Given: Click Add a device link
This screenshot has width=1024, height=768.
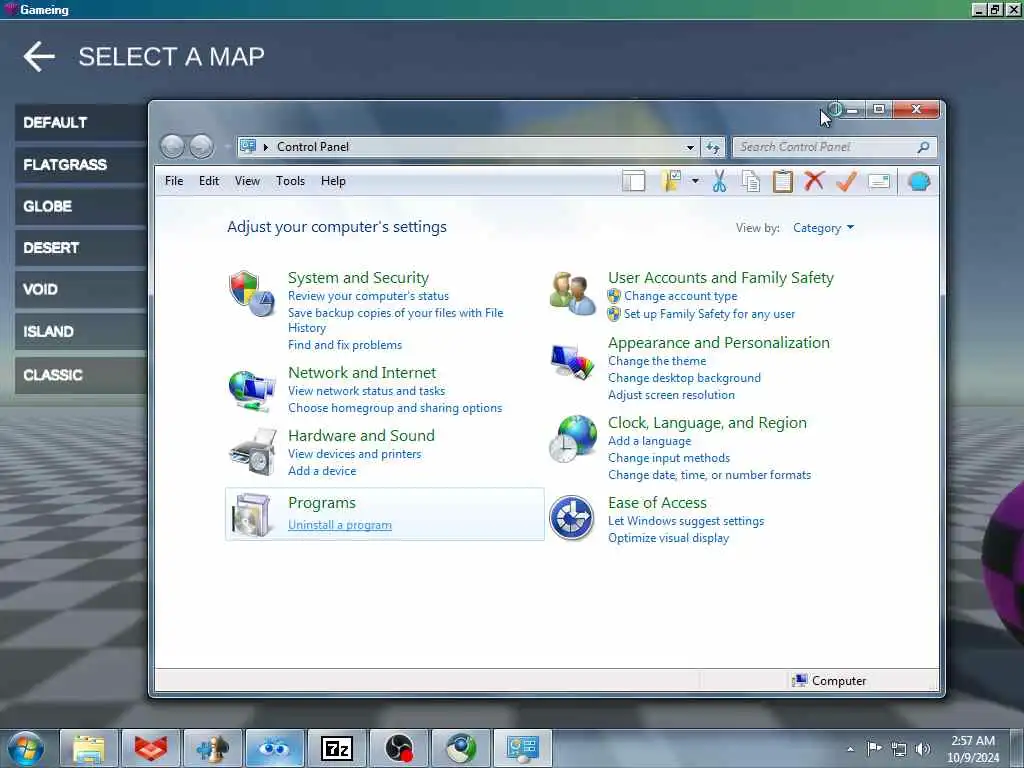Looking at the screenshot, I should tap(322, 471).
